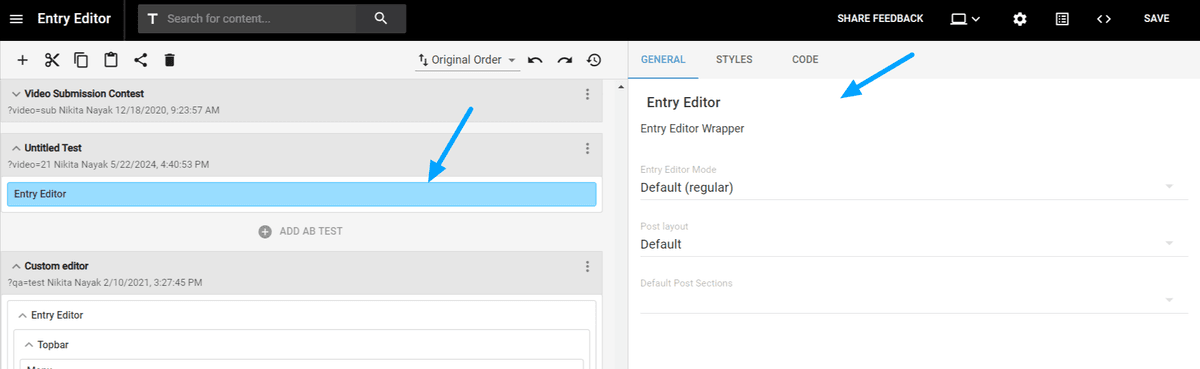
Task: Collapse the Custom editor section
Action: (16, 266)
